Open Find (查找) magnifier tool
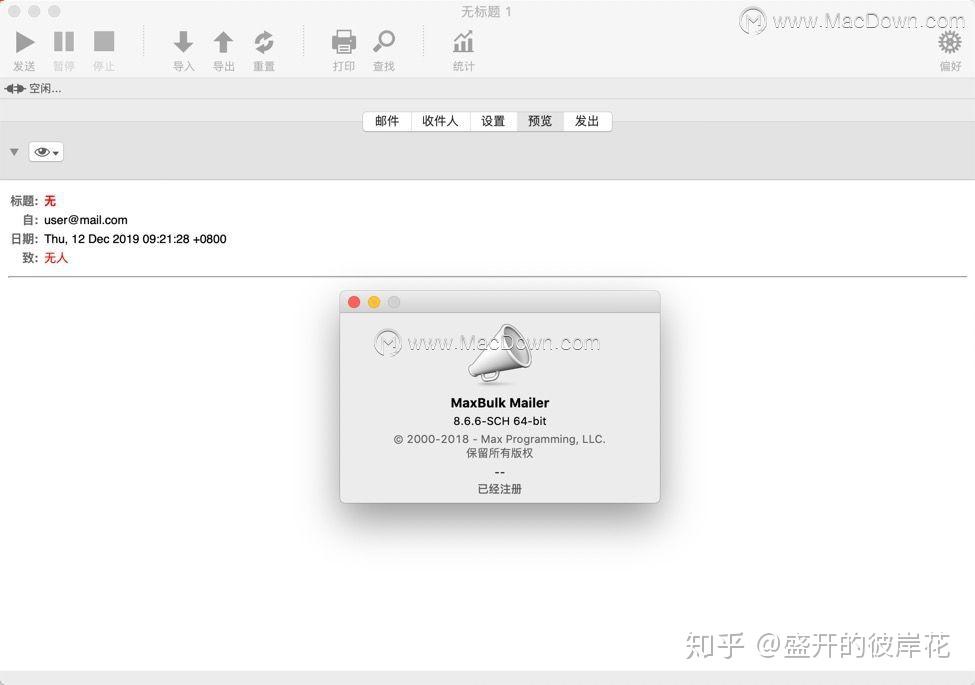Image resolution: width=975 pixels, height=685 pixels. [x=384, y=42]
